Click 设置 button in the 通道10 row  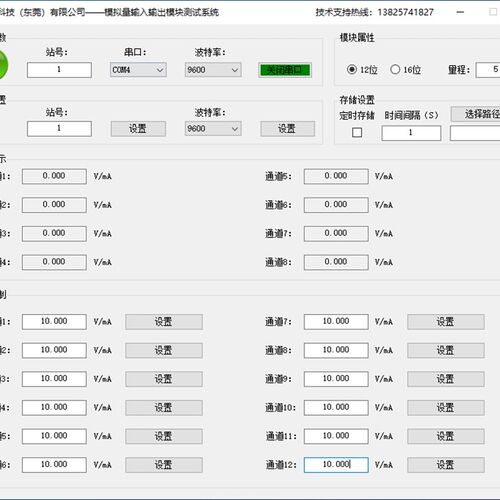click(x=446, y=408)
